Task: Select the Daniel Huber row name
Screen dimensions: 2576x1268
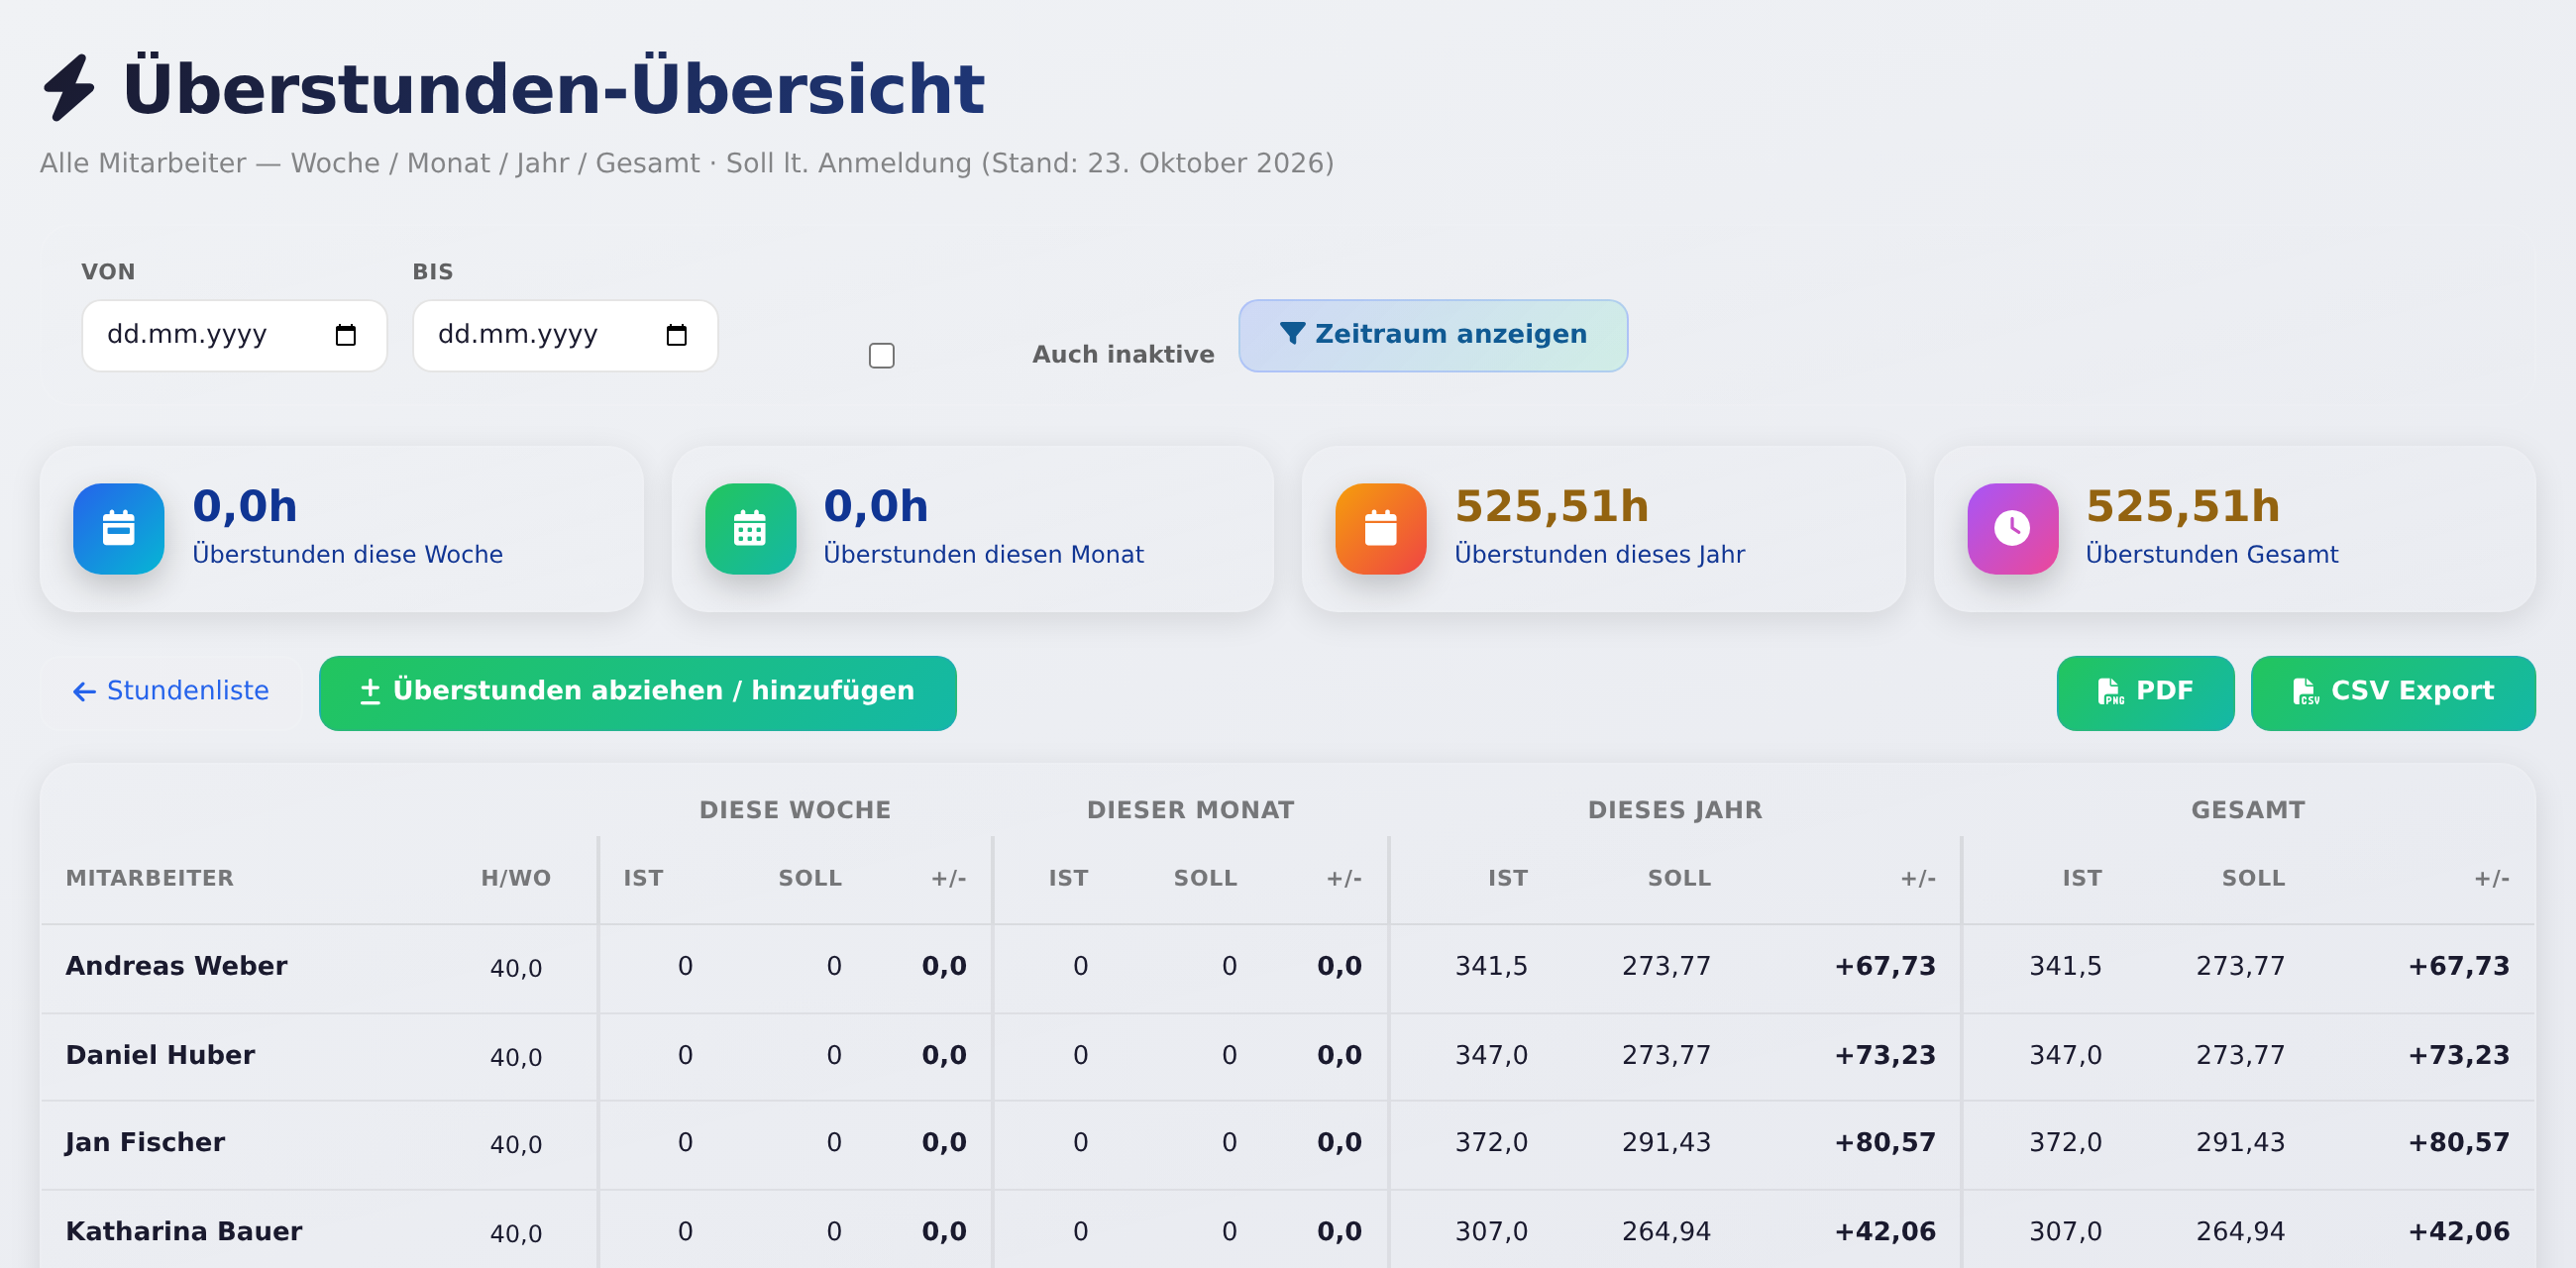Action: [160, 1055]
